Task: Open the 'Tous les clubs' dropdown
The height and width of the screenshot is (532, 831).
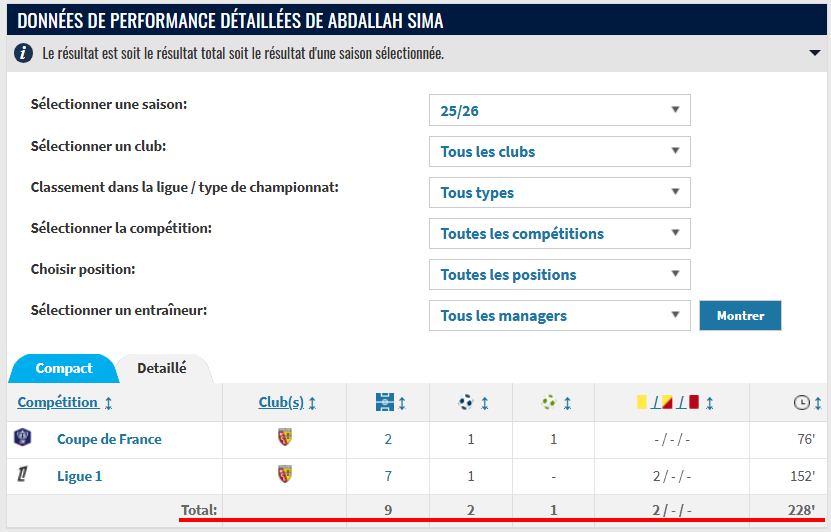Action: 559,151
